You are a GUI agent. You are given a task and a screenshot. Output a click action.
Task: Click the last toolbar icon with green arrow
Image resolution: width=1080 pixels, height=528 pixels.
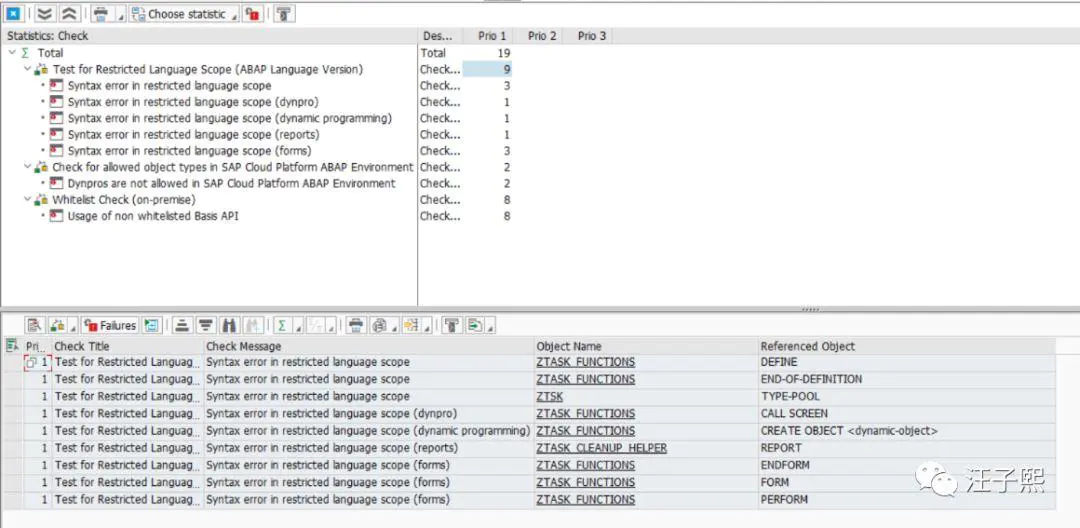(x=475, y=325)
